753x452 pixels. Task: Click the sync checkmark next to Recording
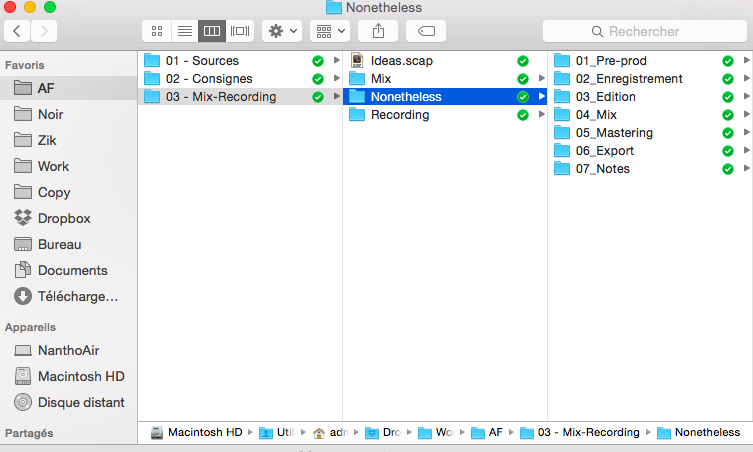click(x=523, y=115)
